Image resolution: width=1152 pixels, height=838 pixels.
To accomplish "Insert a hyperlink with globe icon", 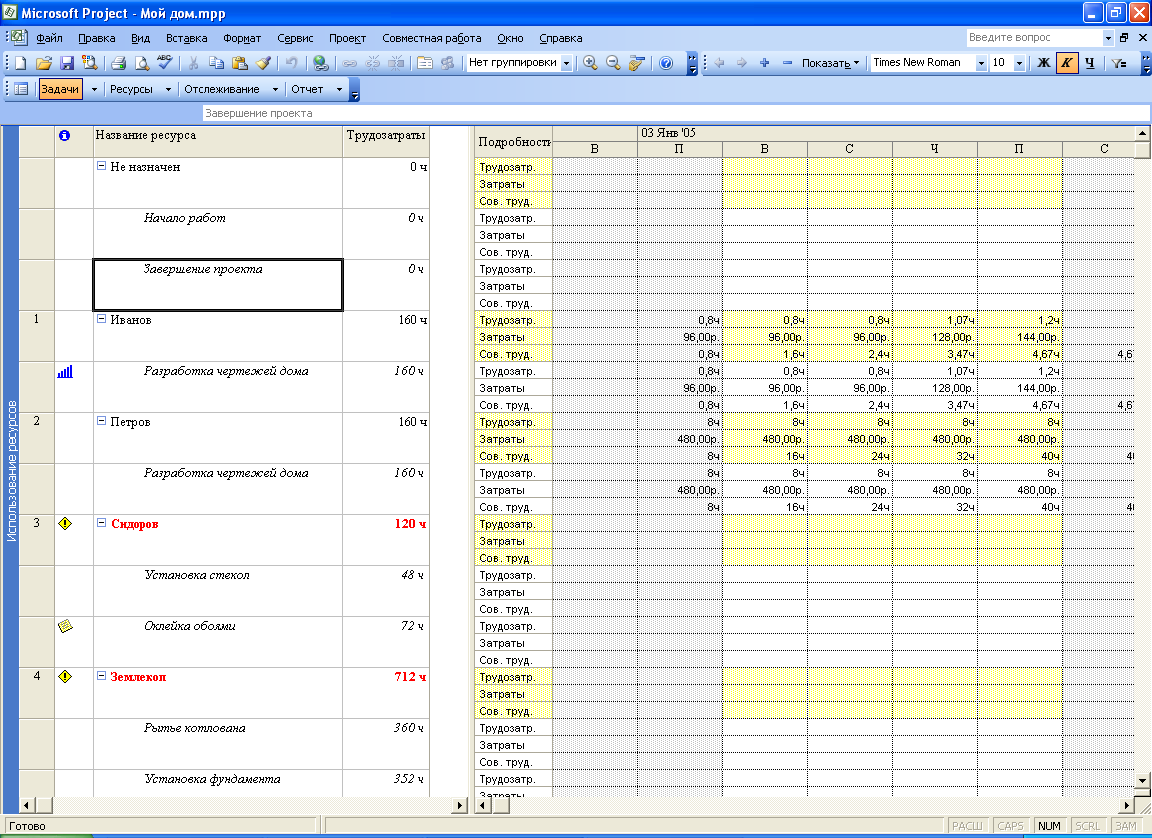I will (320, 63).
